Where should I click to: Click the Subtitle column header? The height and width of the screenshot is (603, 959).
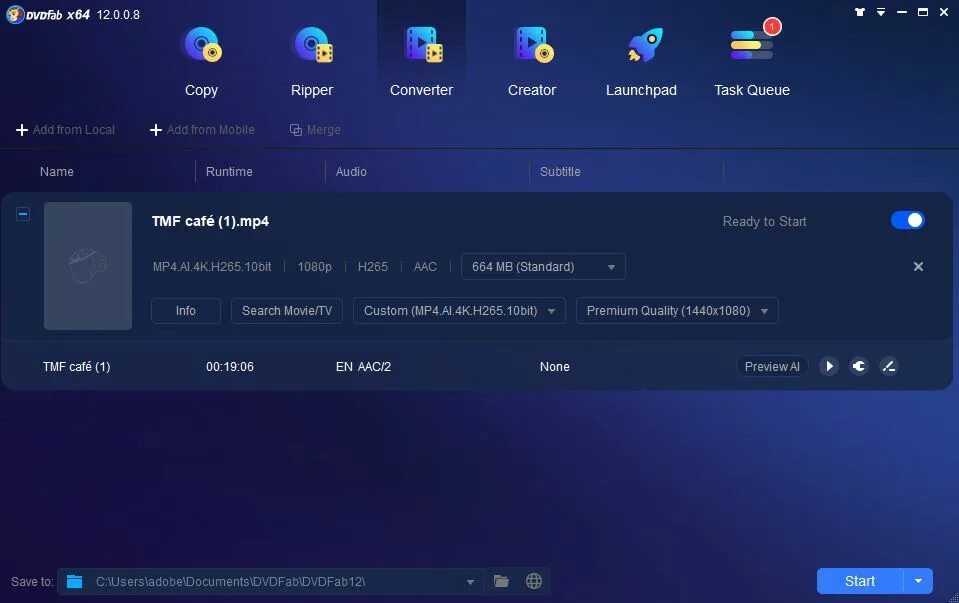click(560, 172)
